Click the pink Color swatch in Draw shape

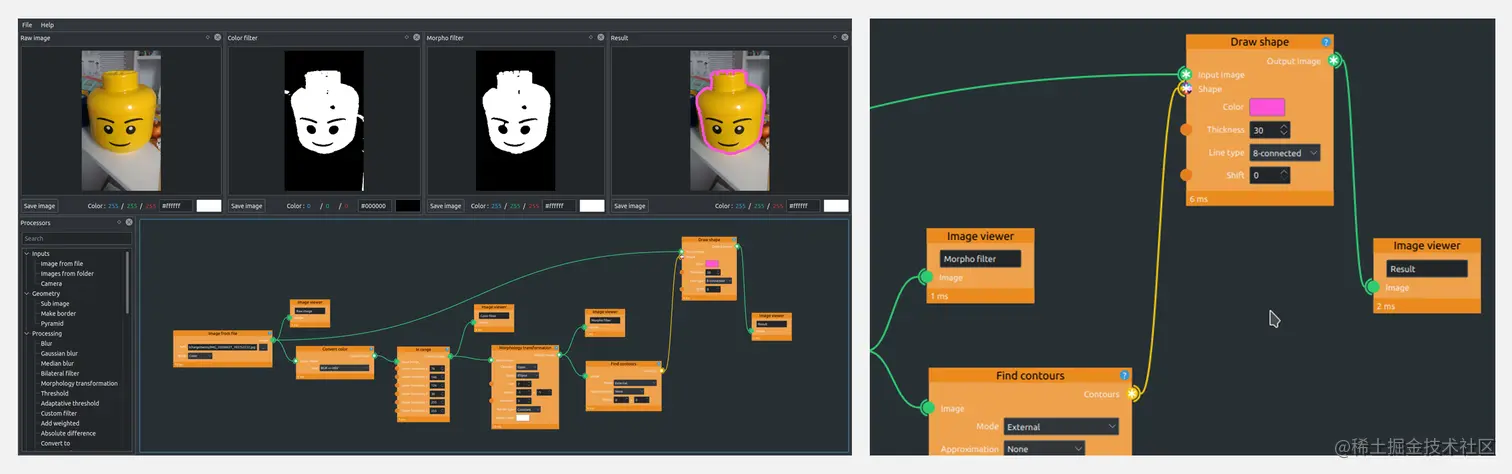click(x=1267, y=107)
